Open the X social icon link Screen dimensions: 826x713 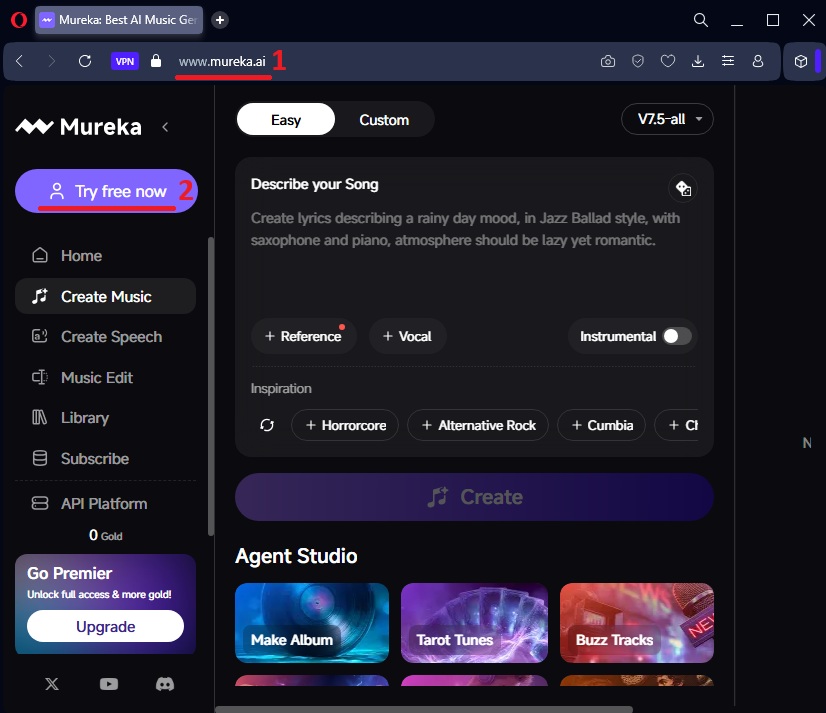coord(52,684)
